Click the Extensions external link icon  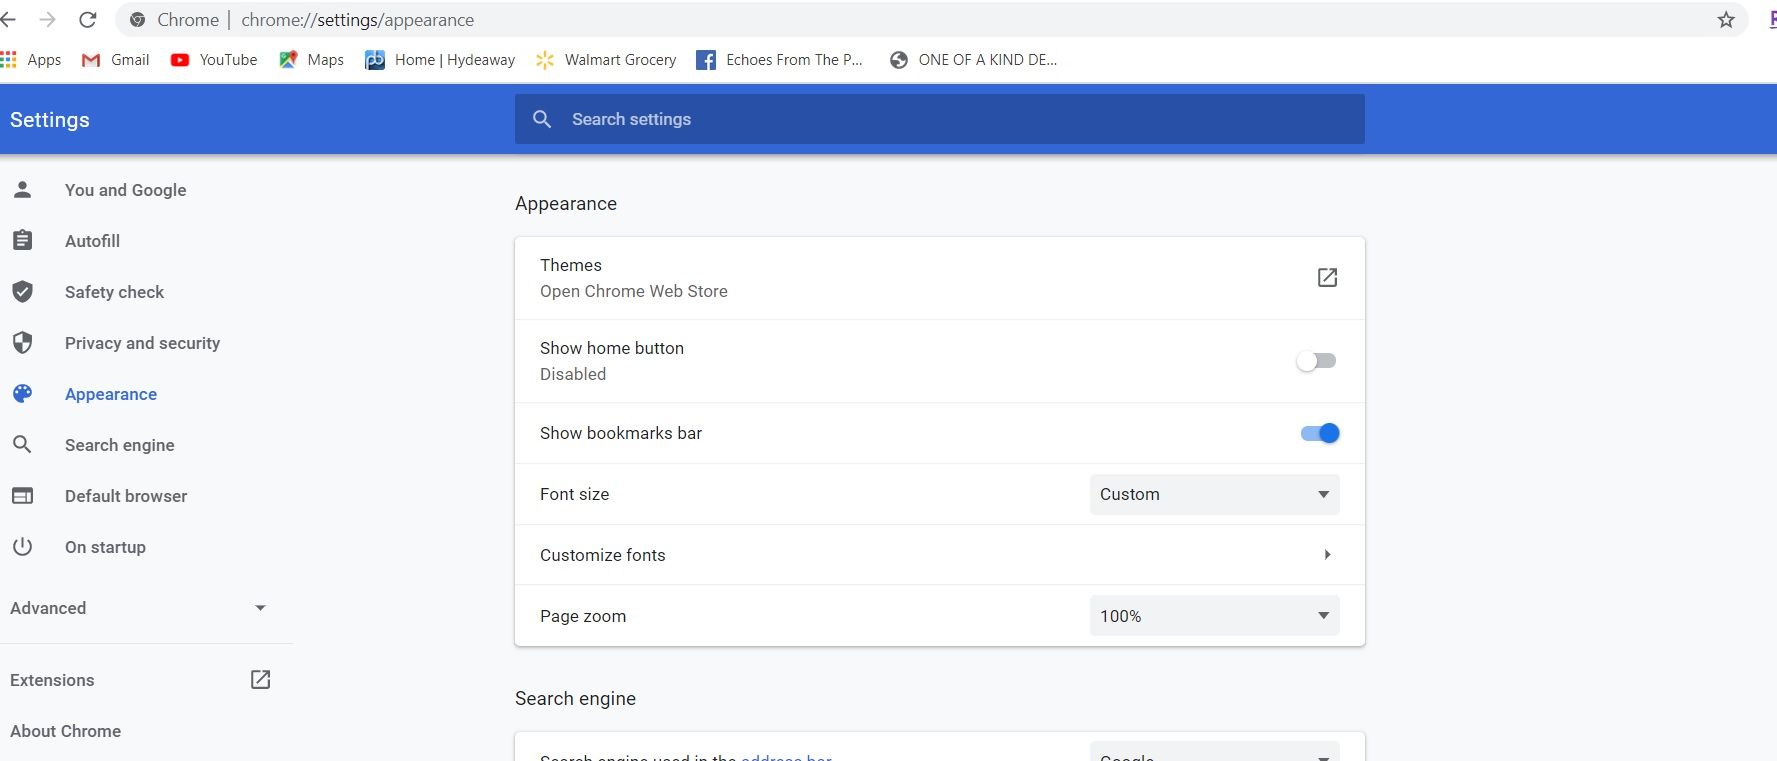click(x=260, y=680)
